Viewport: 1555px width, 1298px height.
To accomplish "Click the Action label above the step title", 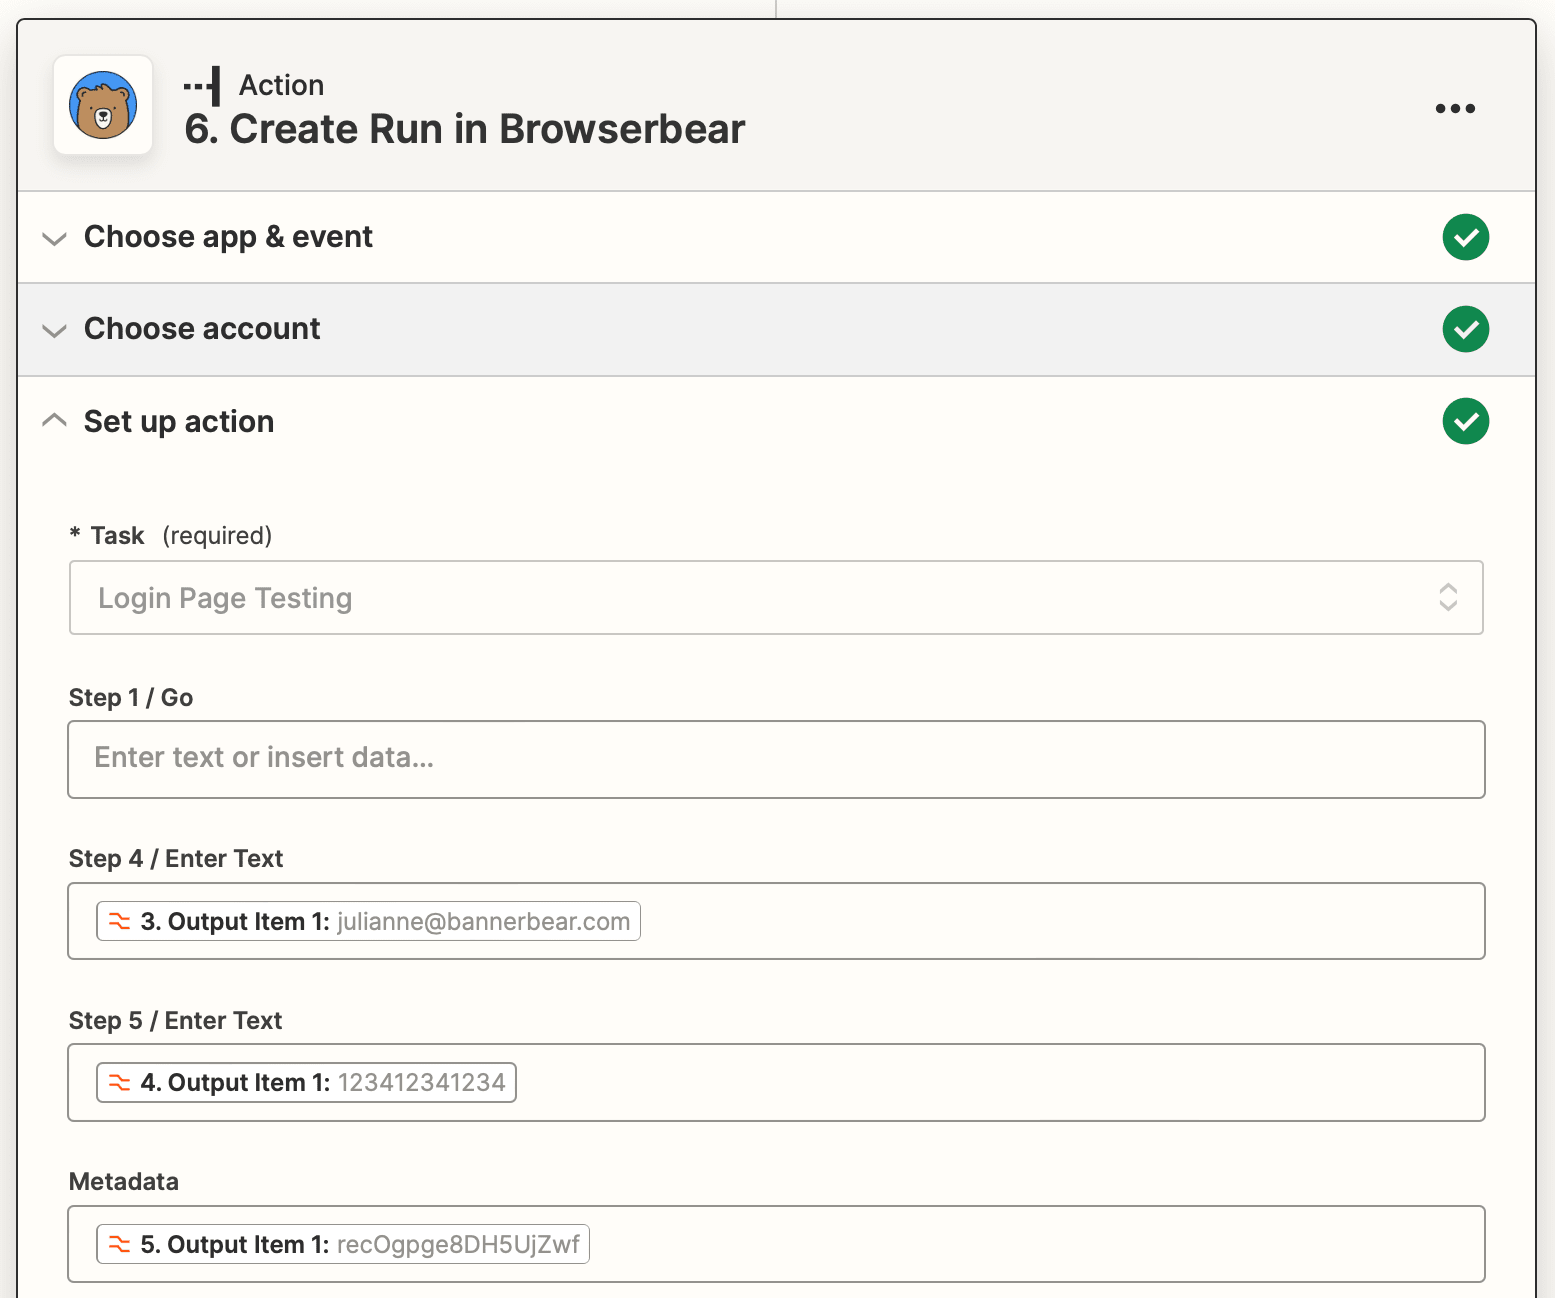I will point(280,85).
